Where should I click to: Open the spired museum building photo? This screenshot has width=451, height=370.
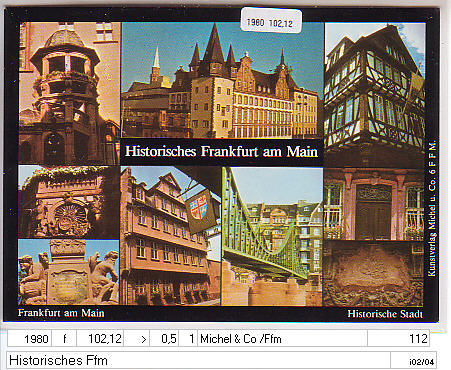tap(222, 80)
